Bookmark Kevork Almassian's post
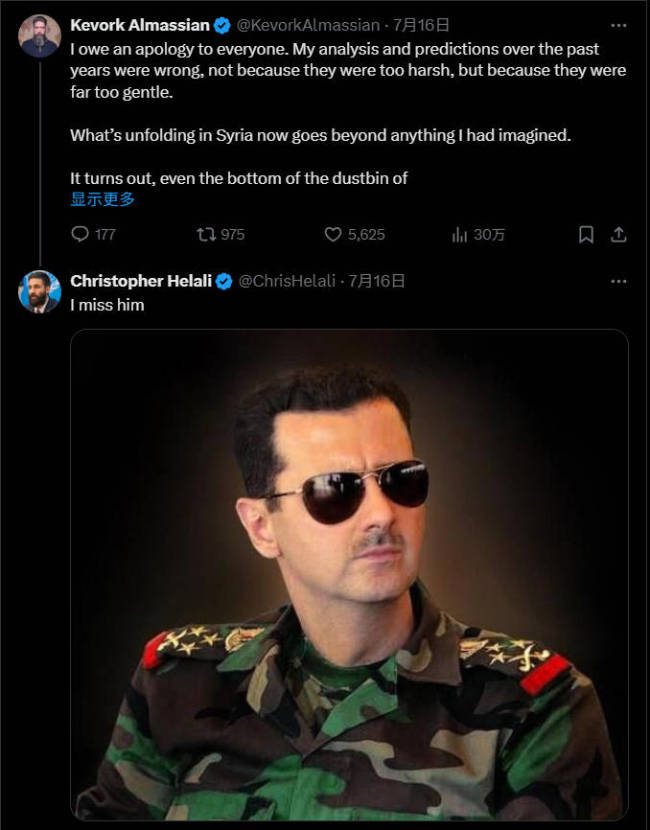This screenshot has height=830, width=650. (x=586, y=234)
